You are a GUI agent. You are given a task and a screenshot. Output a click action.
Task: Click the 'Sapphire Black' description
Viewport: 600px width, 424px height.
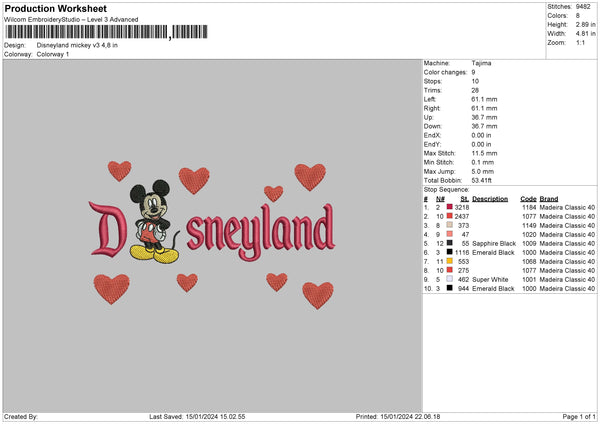(494, 243)
